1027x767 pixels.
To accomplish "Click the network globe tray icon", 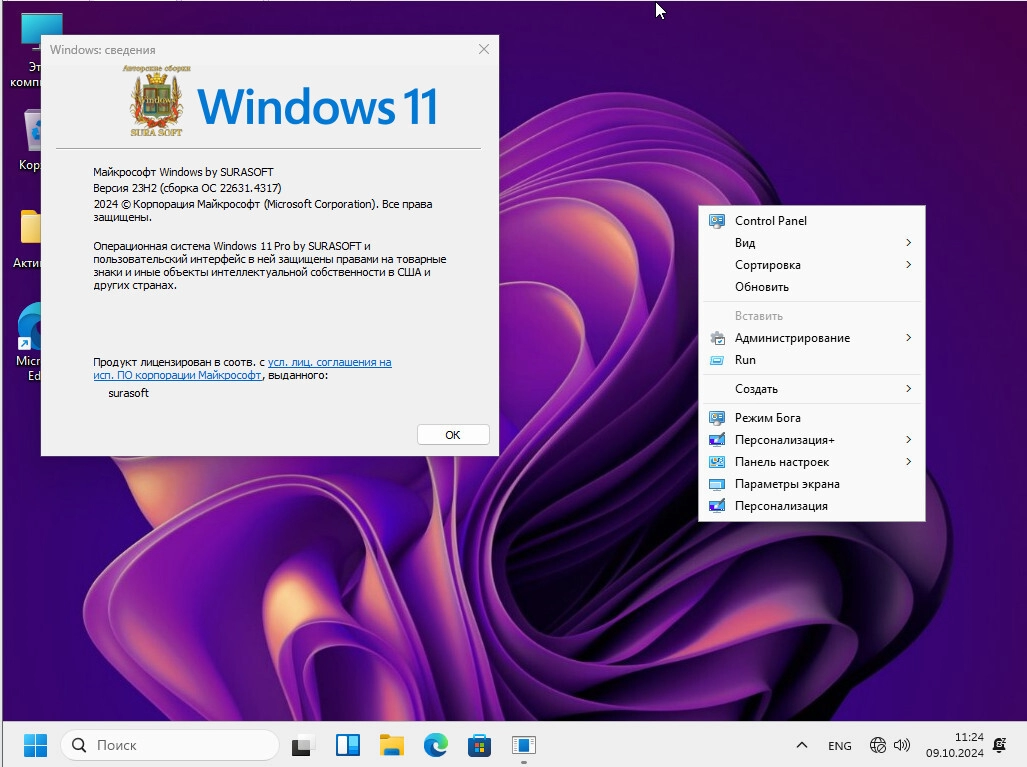I will 878,745.
